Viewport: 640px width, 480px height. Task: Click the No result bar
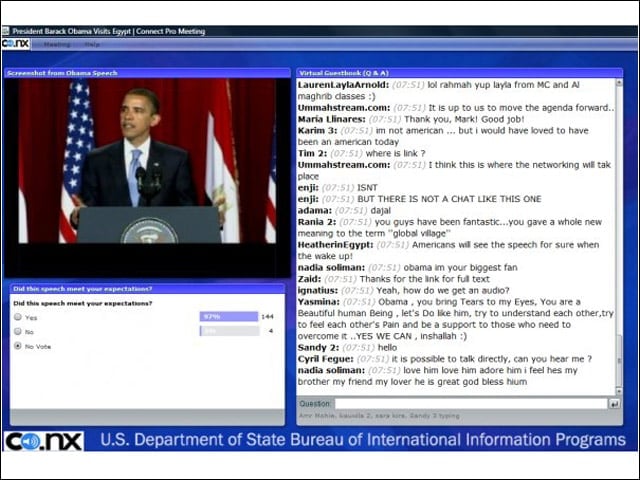229,331
